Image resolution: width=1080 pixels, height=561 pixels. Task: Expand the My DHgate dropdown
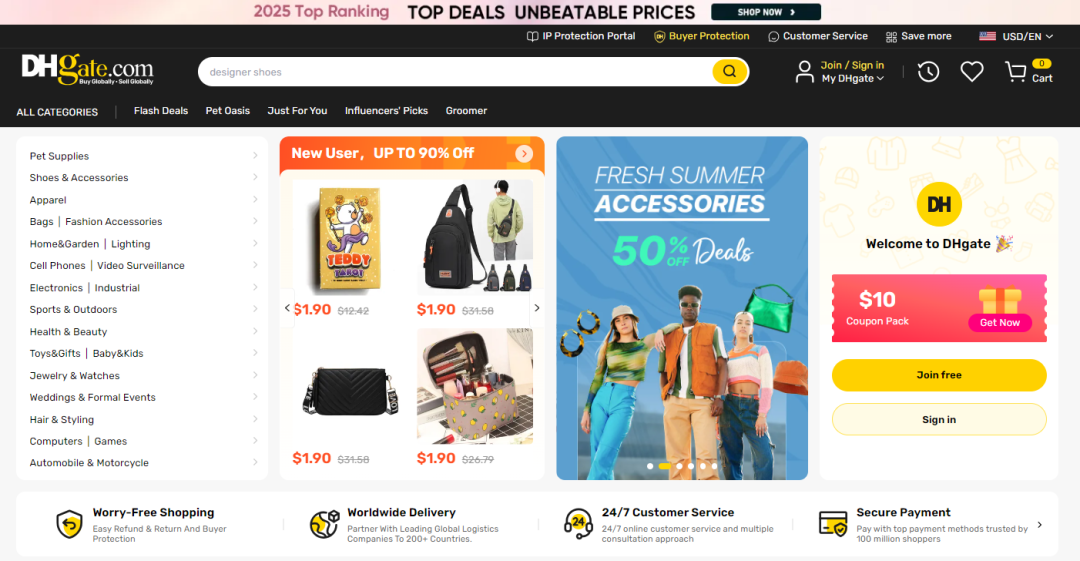tap(852, 79)
